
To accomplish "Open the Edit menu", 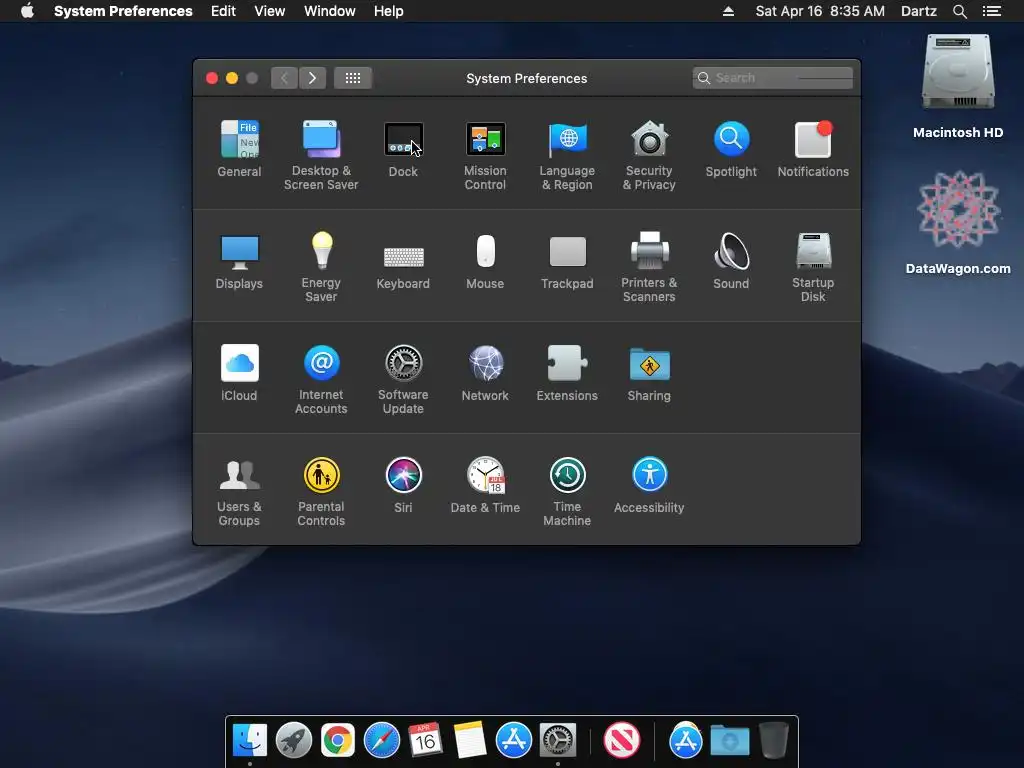I will click(x=223, y=11).
